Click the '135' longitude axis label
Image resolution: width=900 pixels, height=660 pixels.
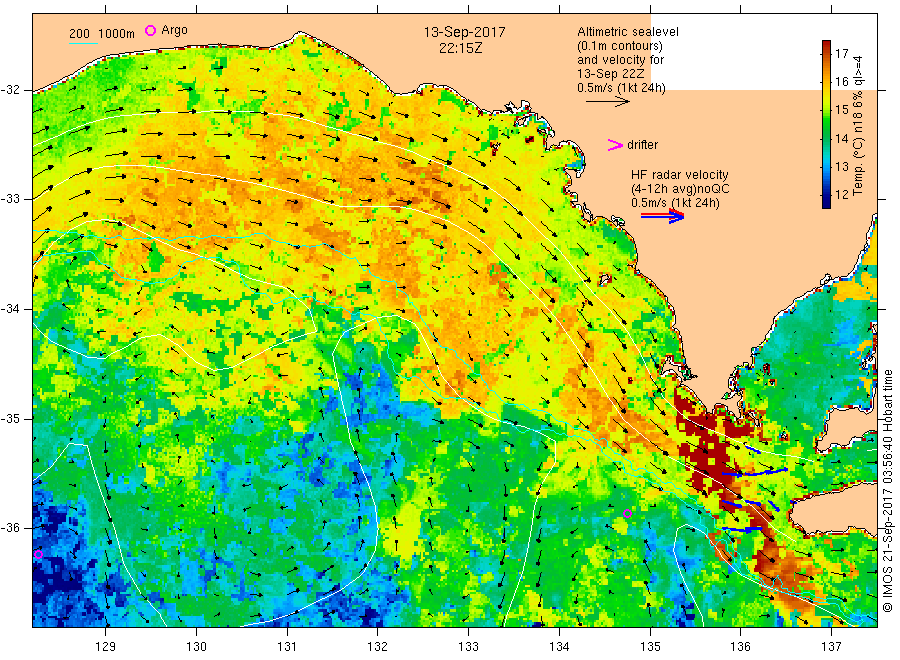650,647
